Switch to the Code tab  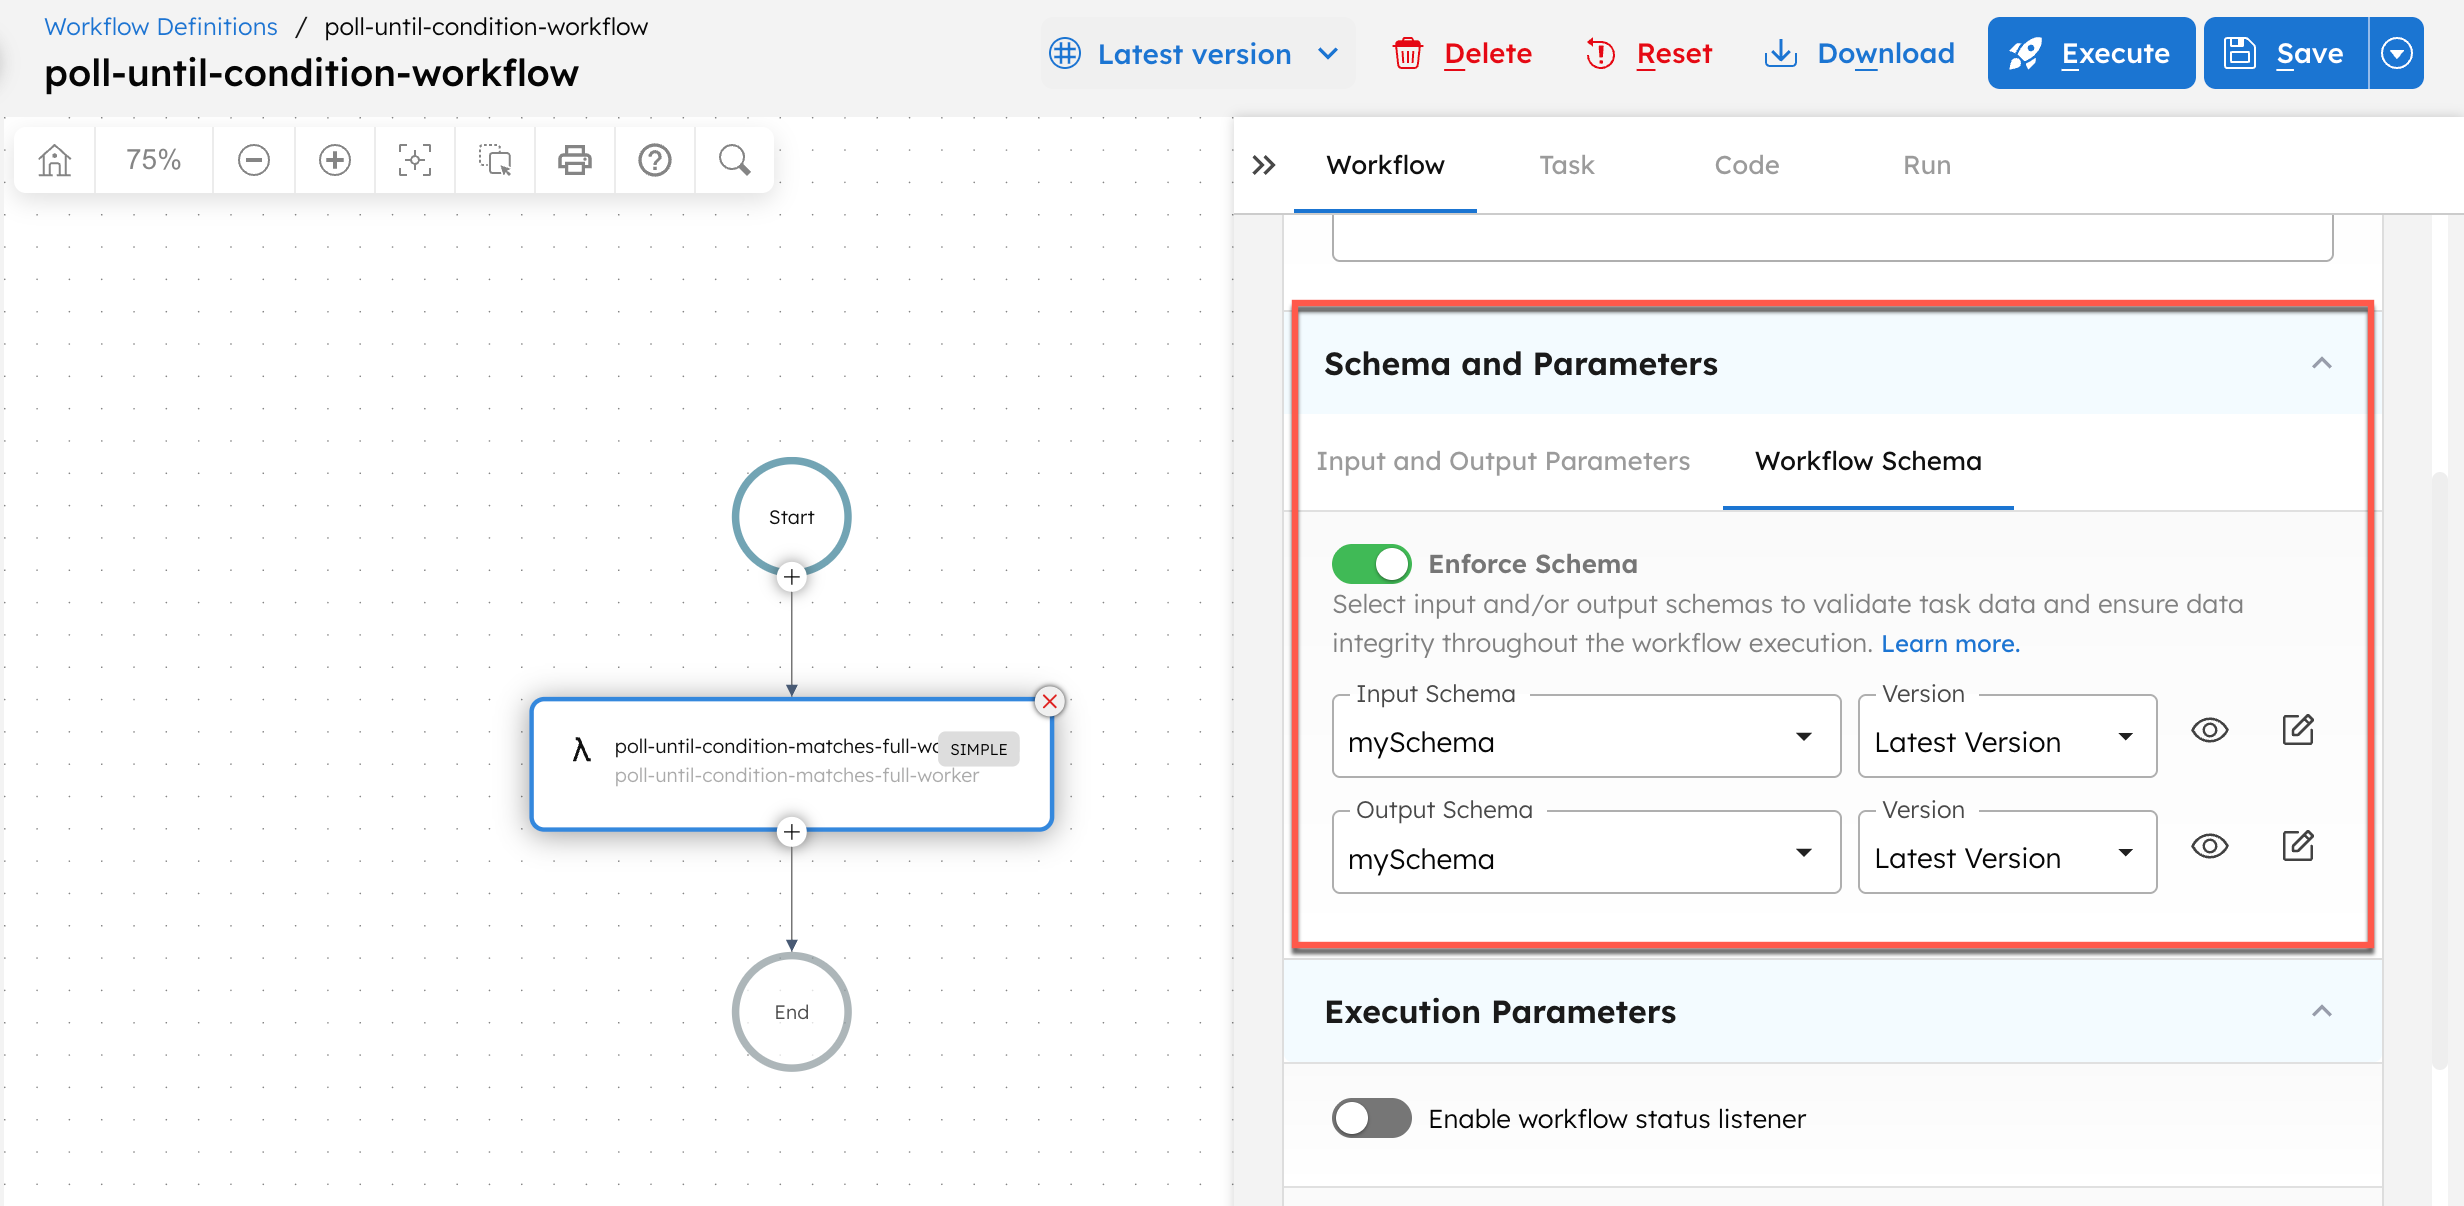point(1746,165)
